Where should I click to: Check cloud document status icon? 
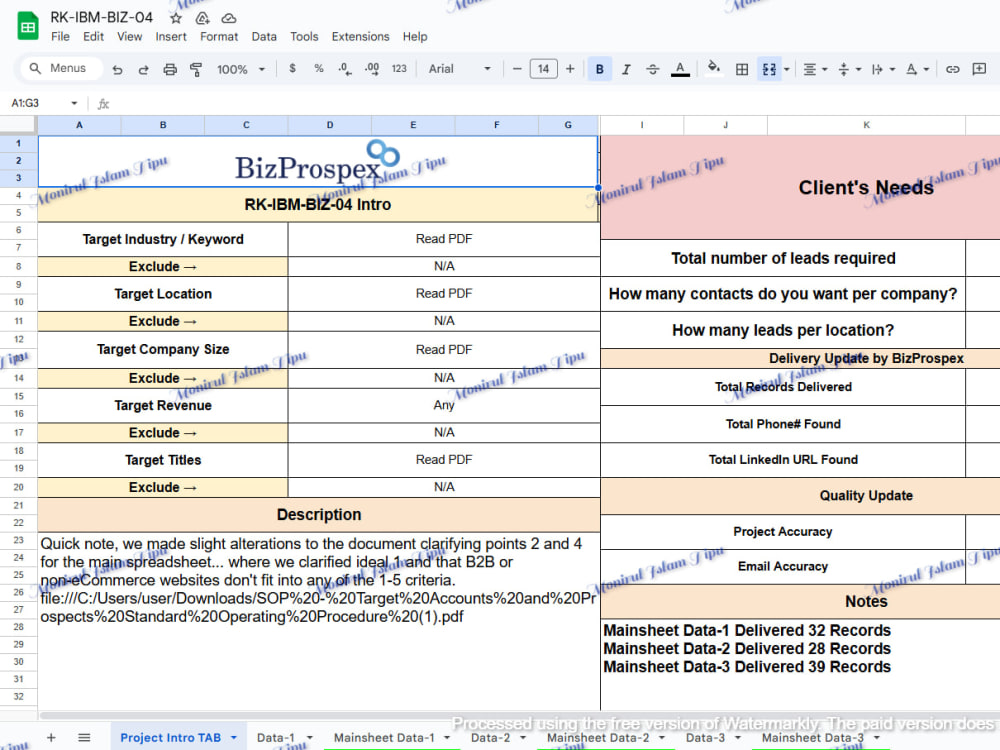[x=228, y=18]
